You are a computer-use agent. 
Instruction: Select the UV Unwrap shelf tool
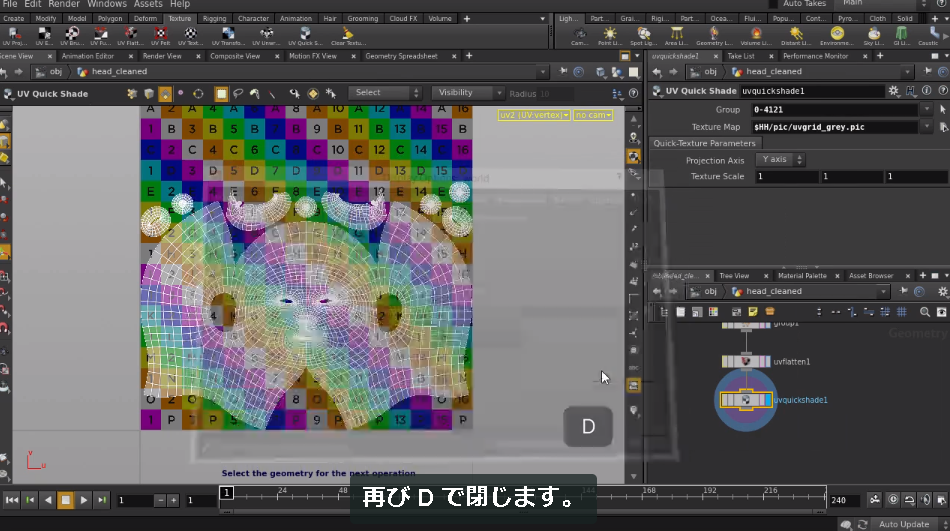click(x=267, y=36)
